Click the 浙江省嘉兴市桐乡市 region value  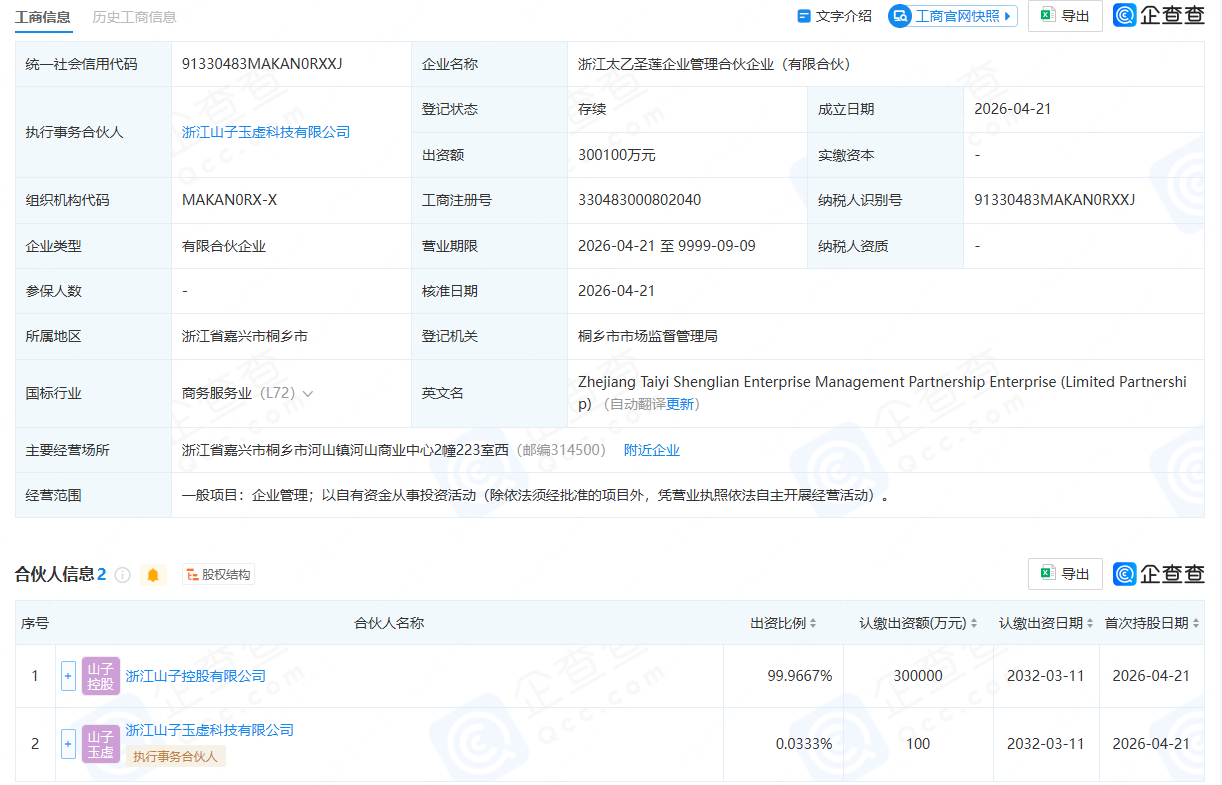[x=245, y=336]
